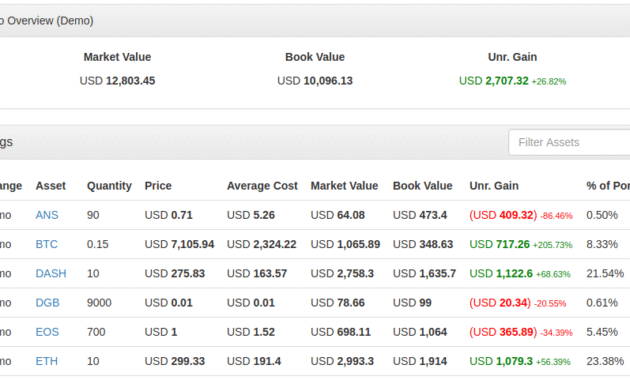The image size is (630, 380).
Task: Sort by the Quantity column header
Action: pos(109,186)
